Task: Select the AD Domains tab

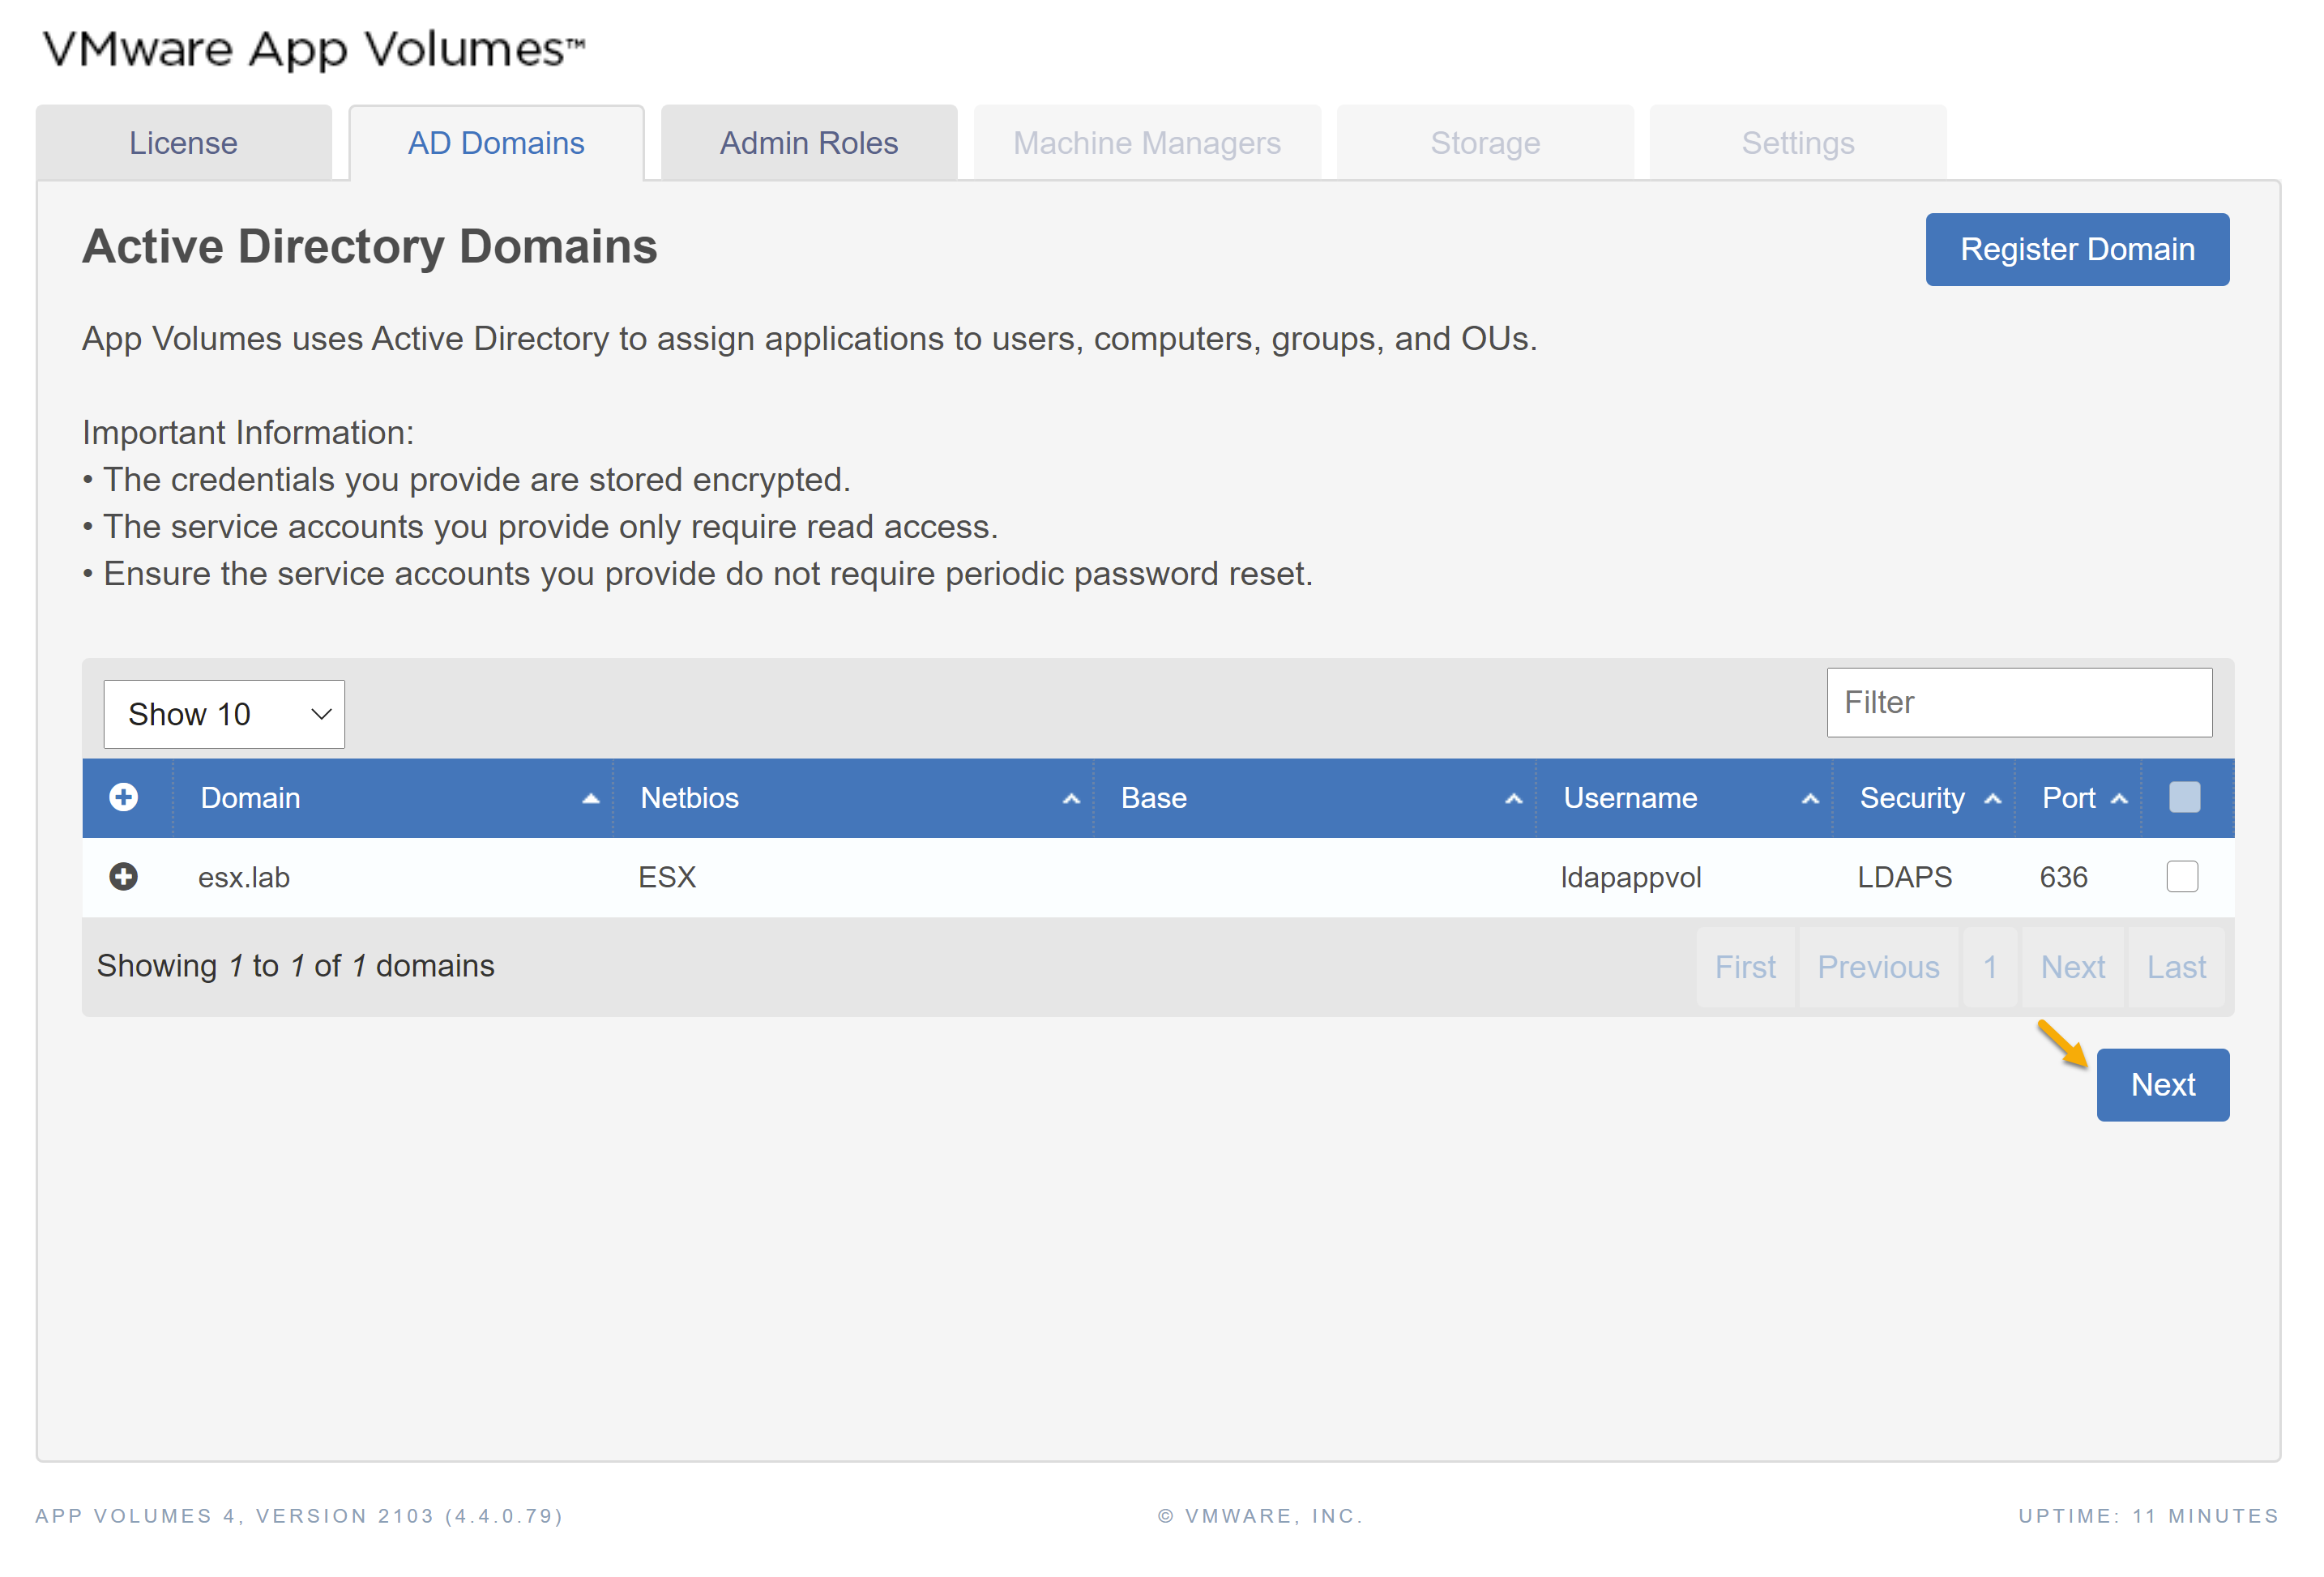Action: 497,143
